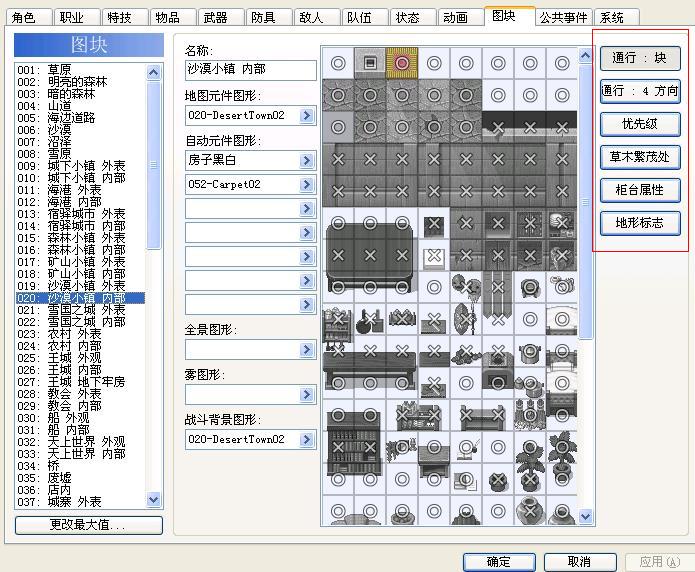The height and width of the screenshot is (572, 695).
Task: Open the 战斗背景图形 battleback picker
Action: (x=306, y=439)
